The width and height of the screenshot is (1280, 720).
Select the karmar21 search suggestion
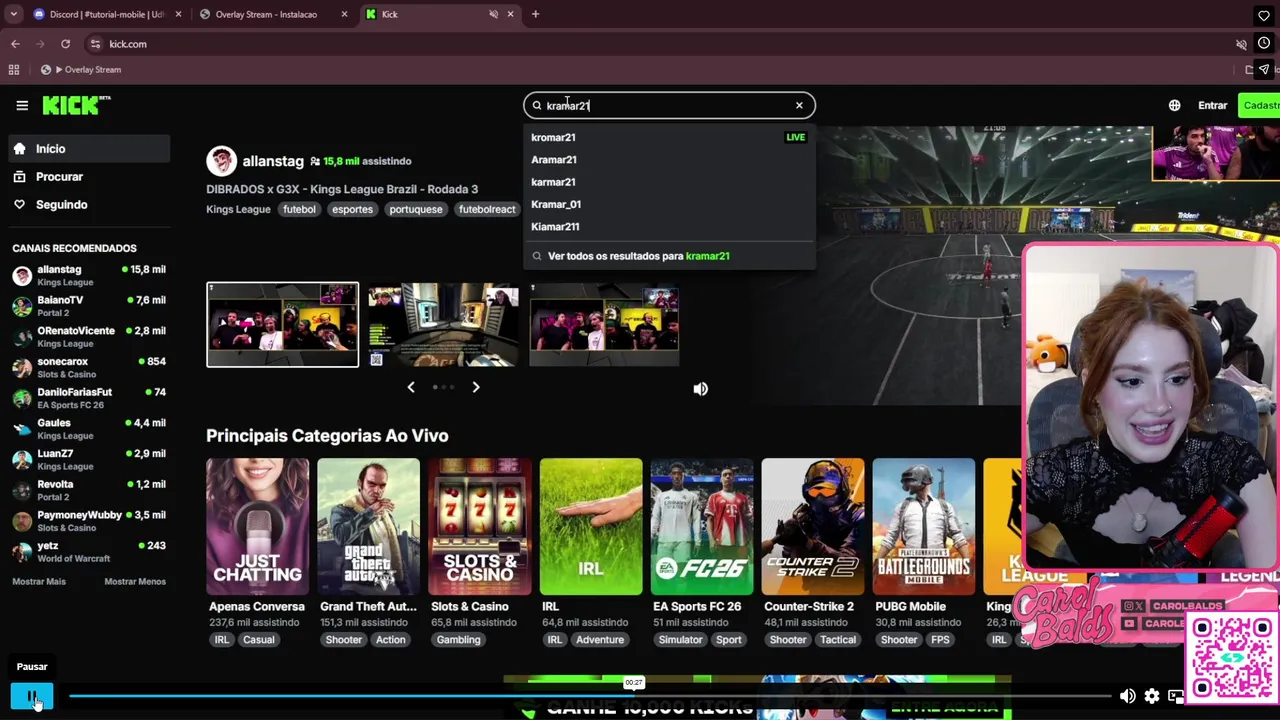coord(668,182)
